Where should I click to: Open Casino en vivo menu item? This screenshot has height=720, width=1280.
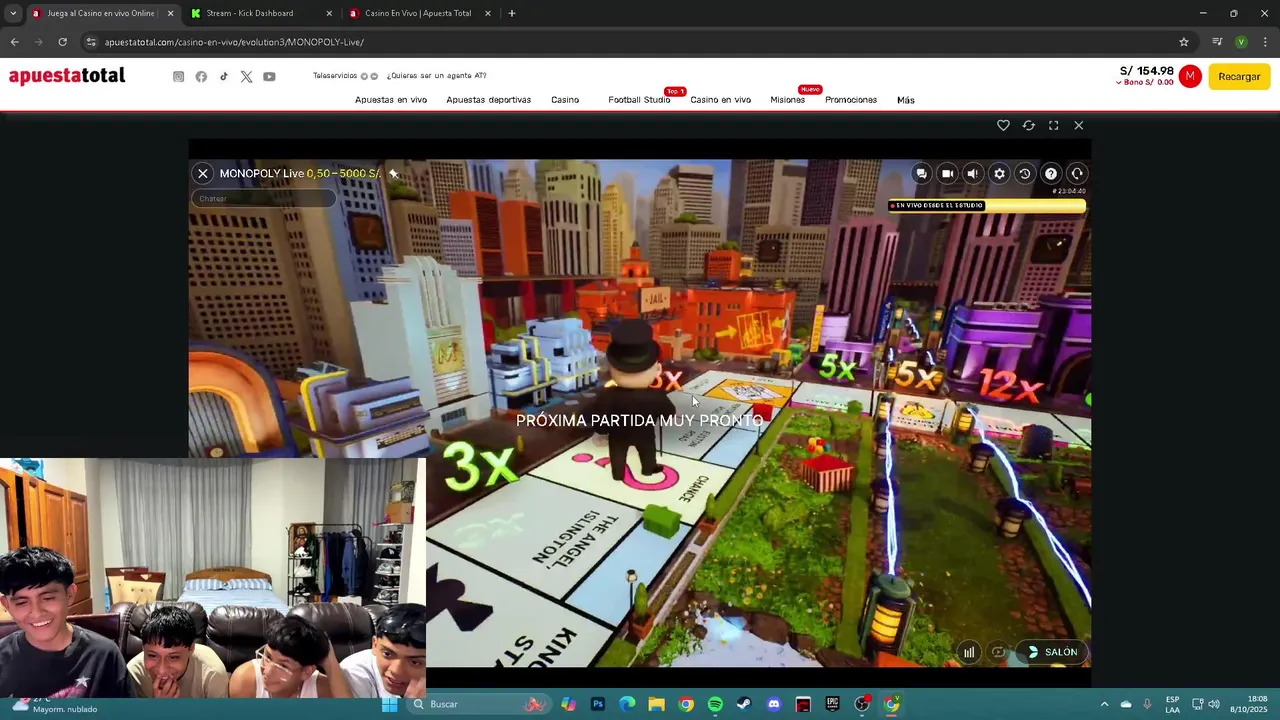[720, 100]
